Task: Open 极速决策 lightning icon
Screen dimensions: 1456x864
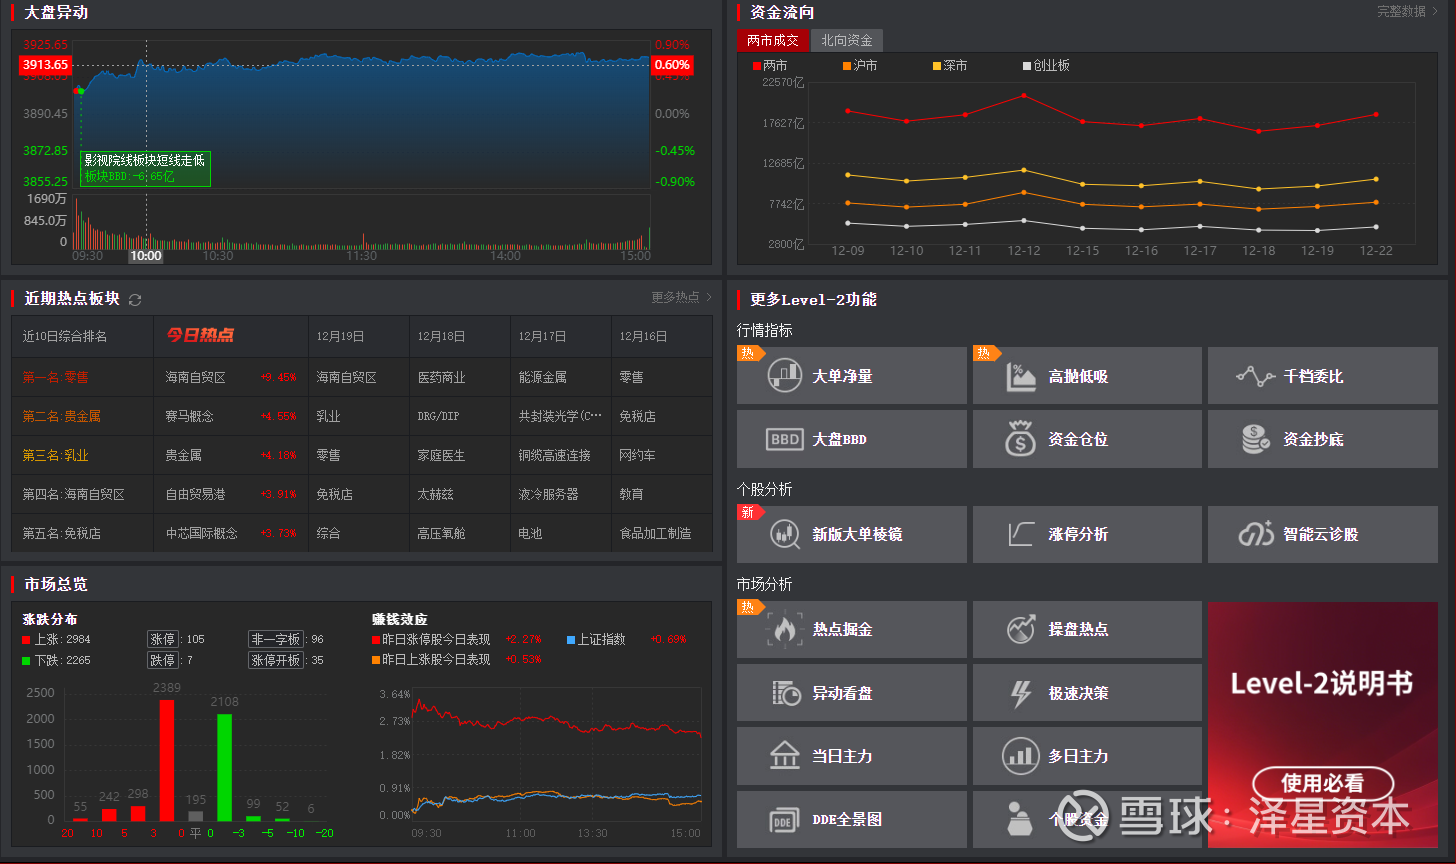Action: [x=1020, y=692]
